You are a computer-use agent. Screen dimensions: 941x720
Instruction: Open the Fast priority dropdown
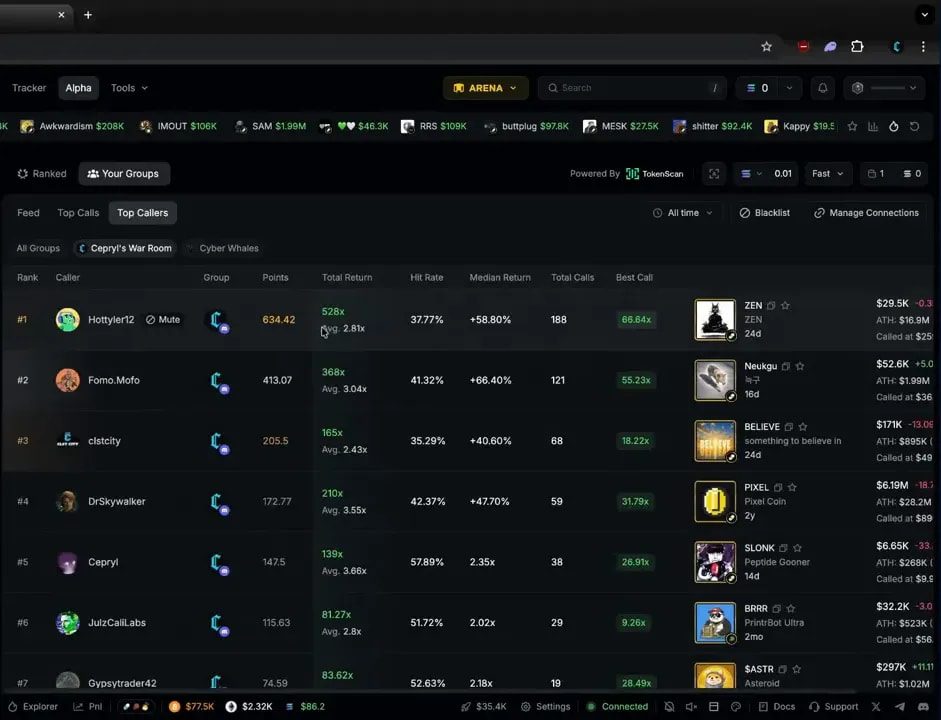point(827,173)
